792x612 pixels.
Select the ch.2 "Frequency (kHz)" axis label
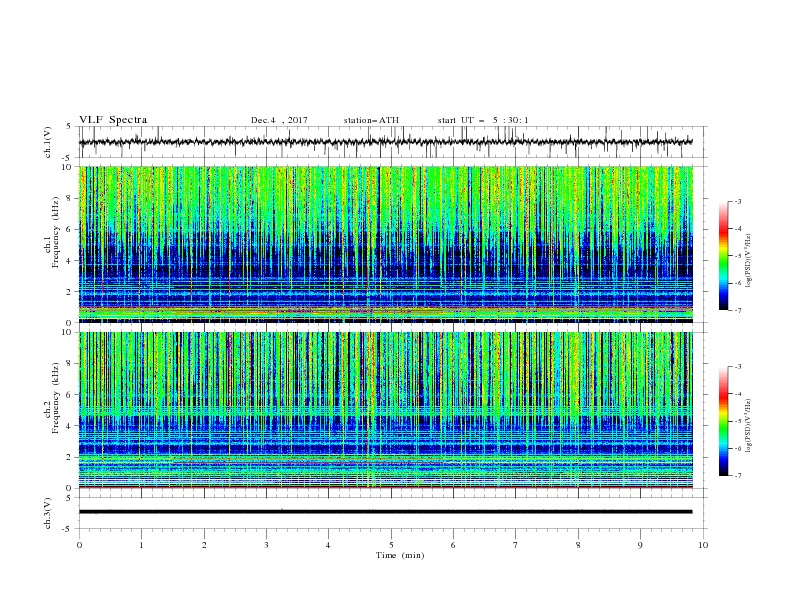click(55, 398)
